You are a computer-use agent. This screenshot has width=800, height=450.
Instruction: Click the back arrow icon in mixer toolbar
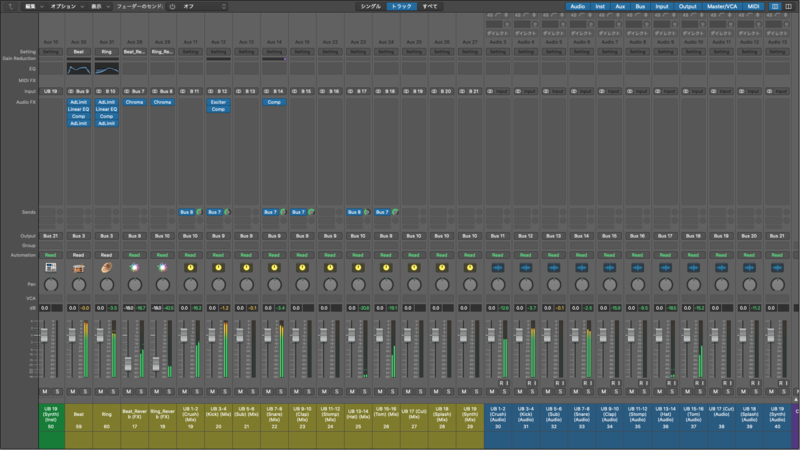coord(10,7)
